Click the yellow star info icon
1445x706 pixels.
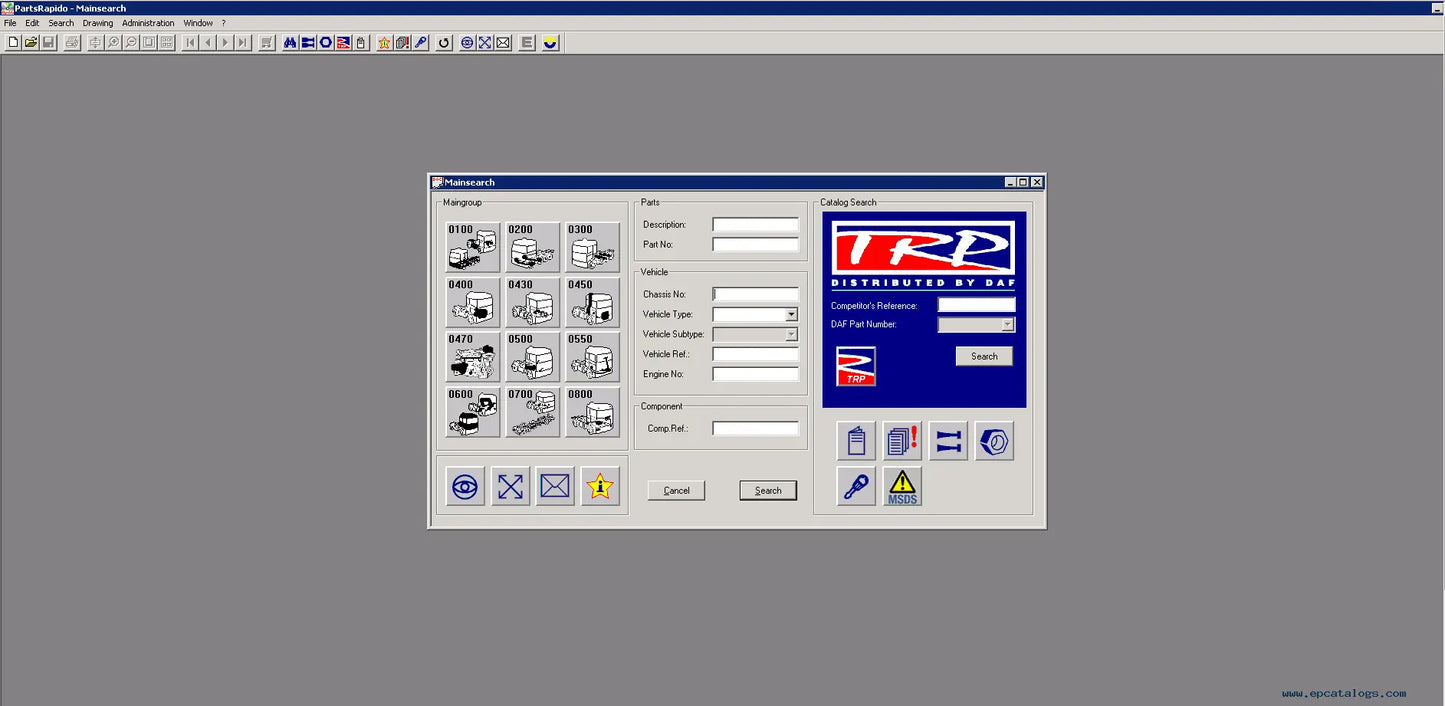(x=600, y=486)
